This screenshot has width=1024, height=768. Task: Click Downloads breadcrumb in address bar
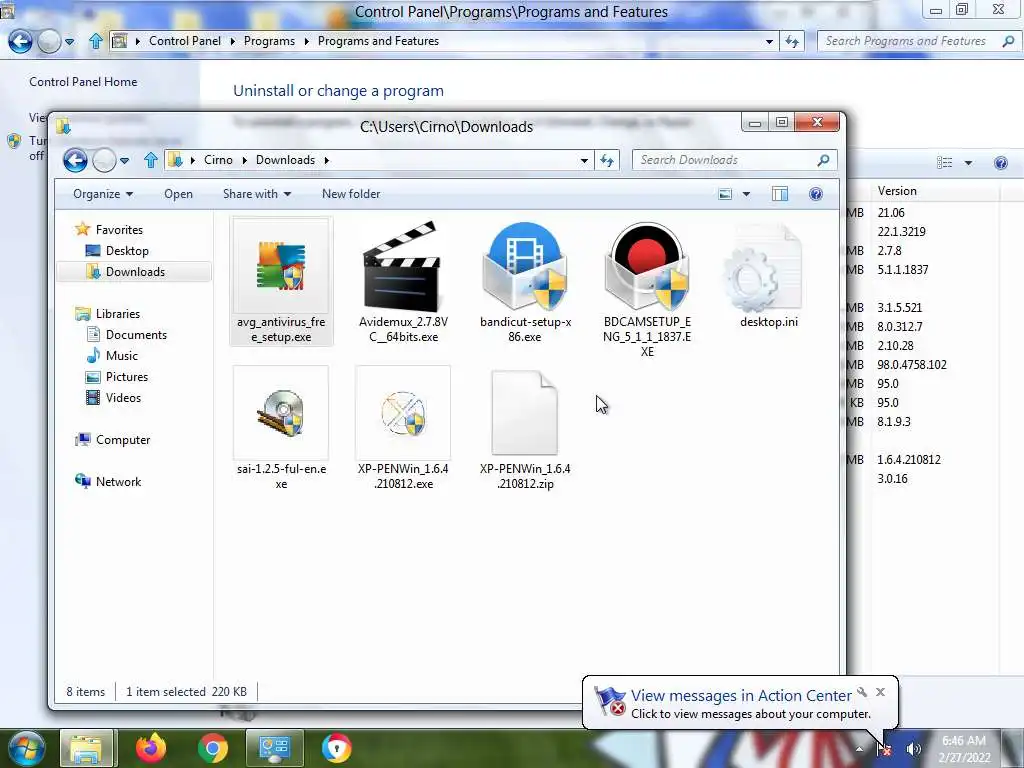click(285, 160)
